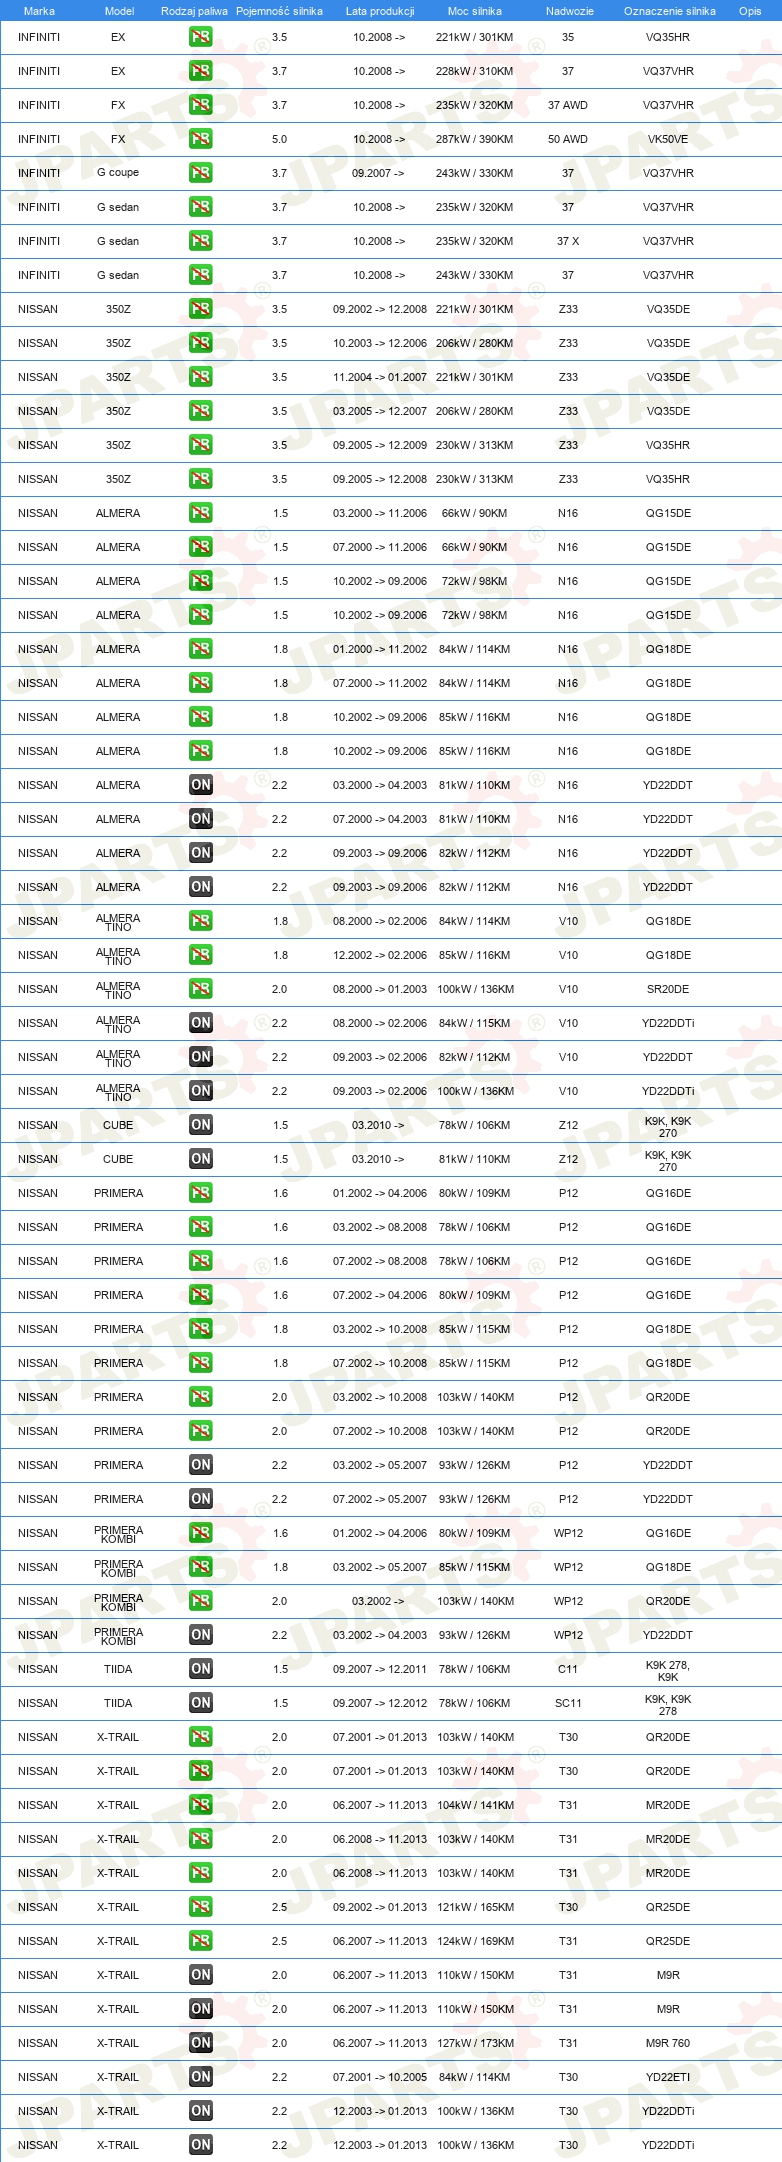The height and width of the screenshot is (2162, 782).
Task: Click petrol icon in X-TRAIL 124kW / 169KM row
Action: (201, 1941)
